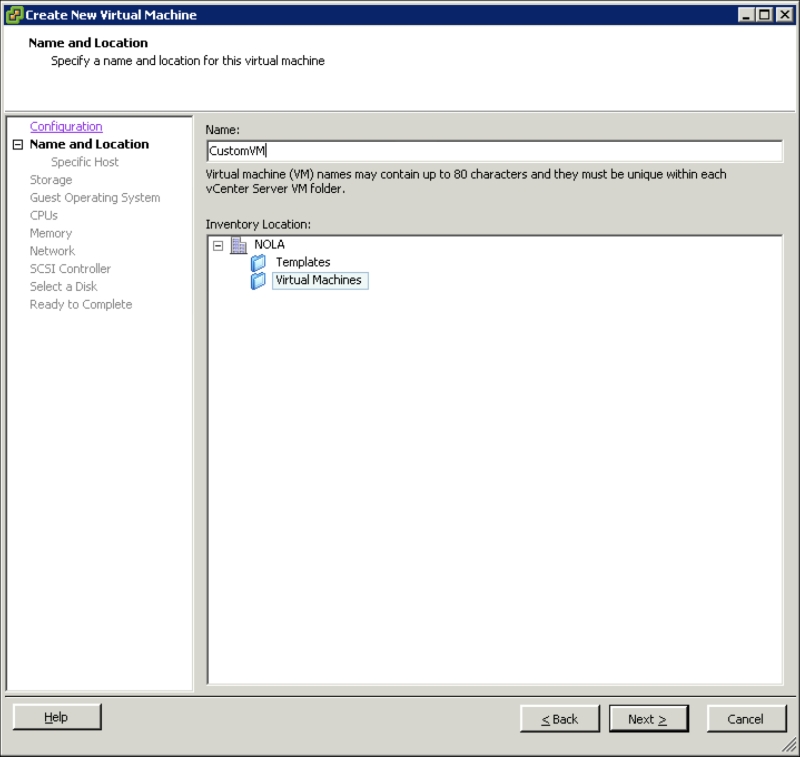Click the window resize grip corner
Viewport: 800px width, 757px height.
click(x=789, y=745)
